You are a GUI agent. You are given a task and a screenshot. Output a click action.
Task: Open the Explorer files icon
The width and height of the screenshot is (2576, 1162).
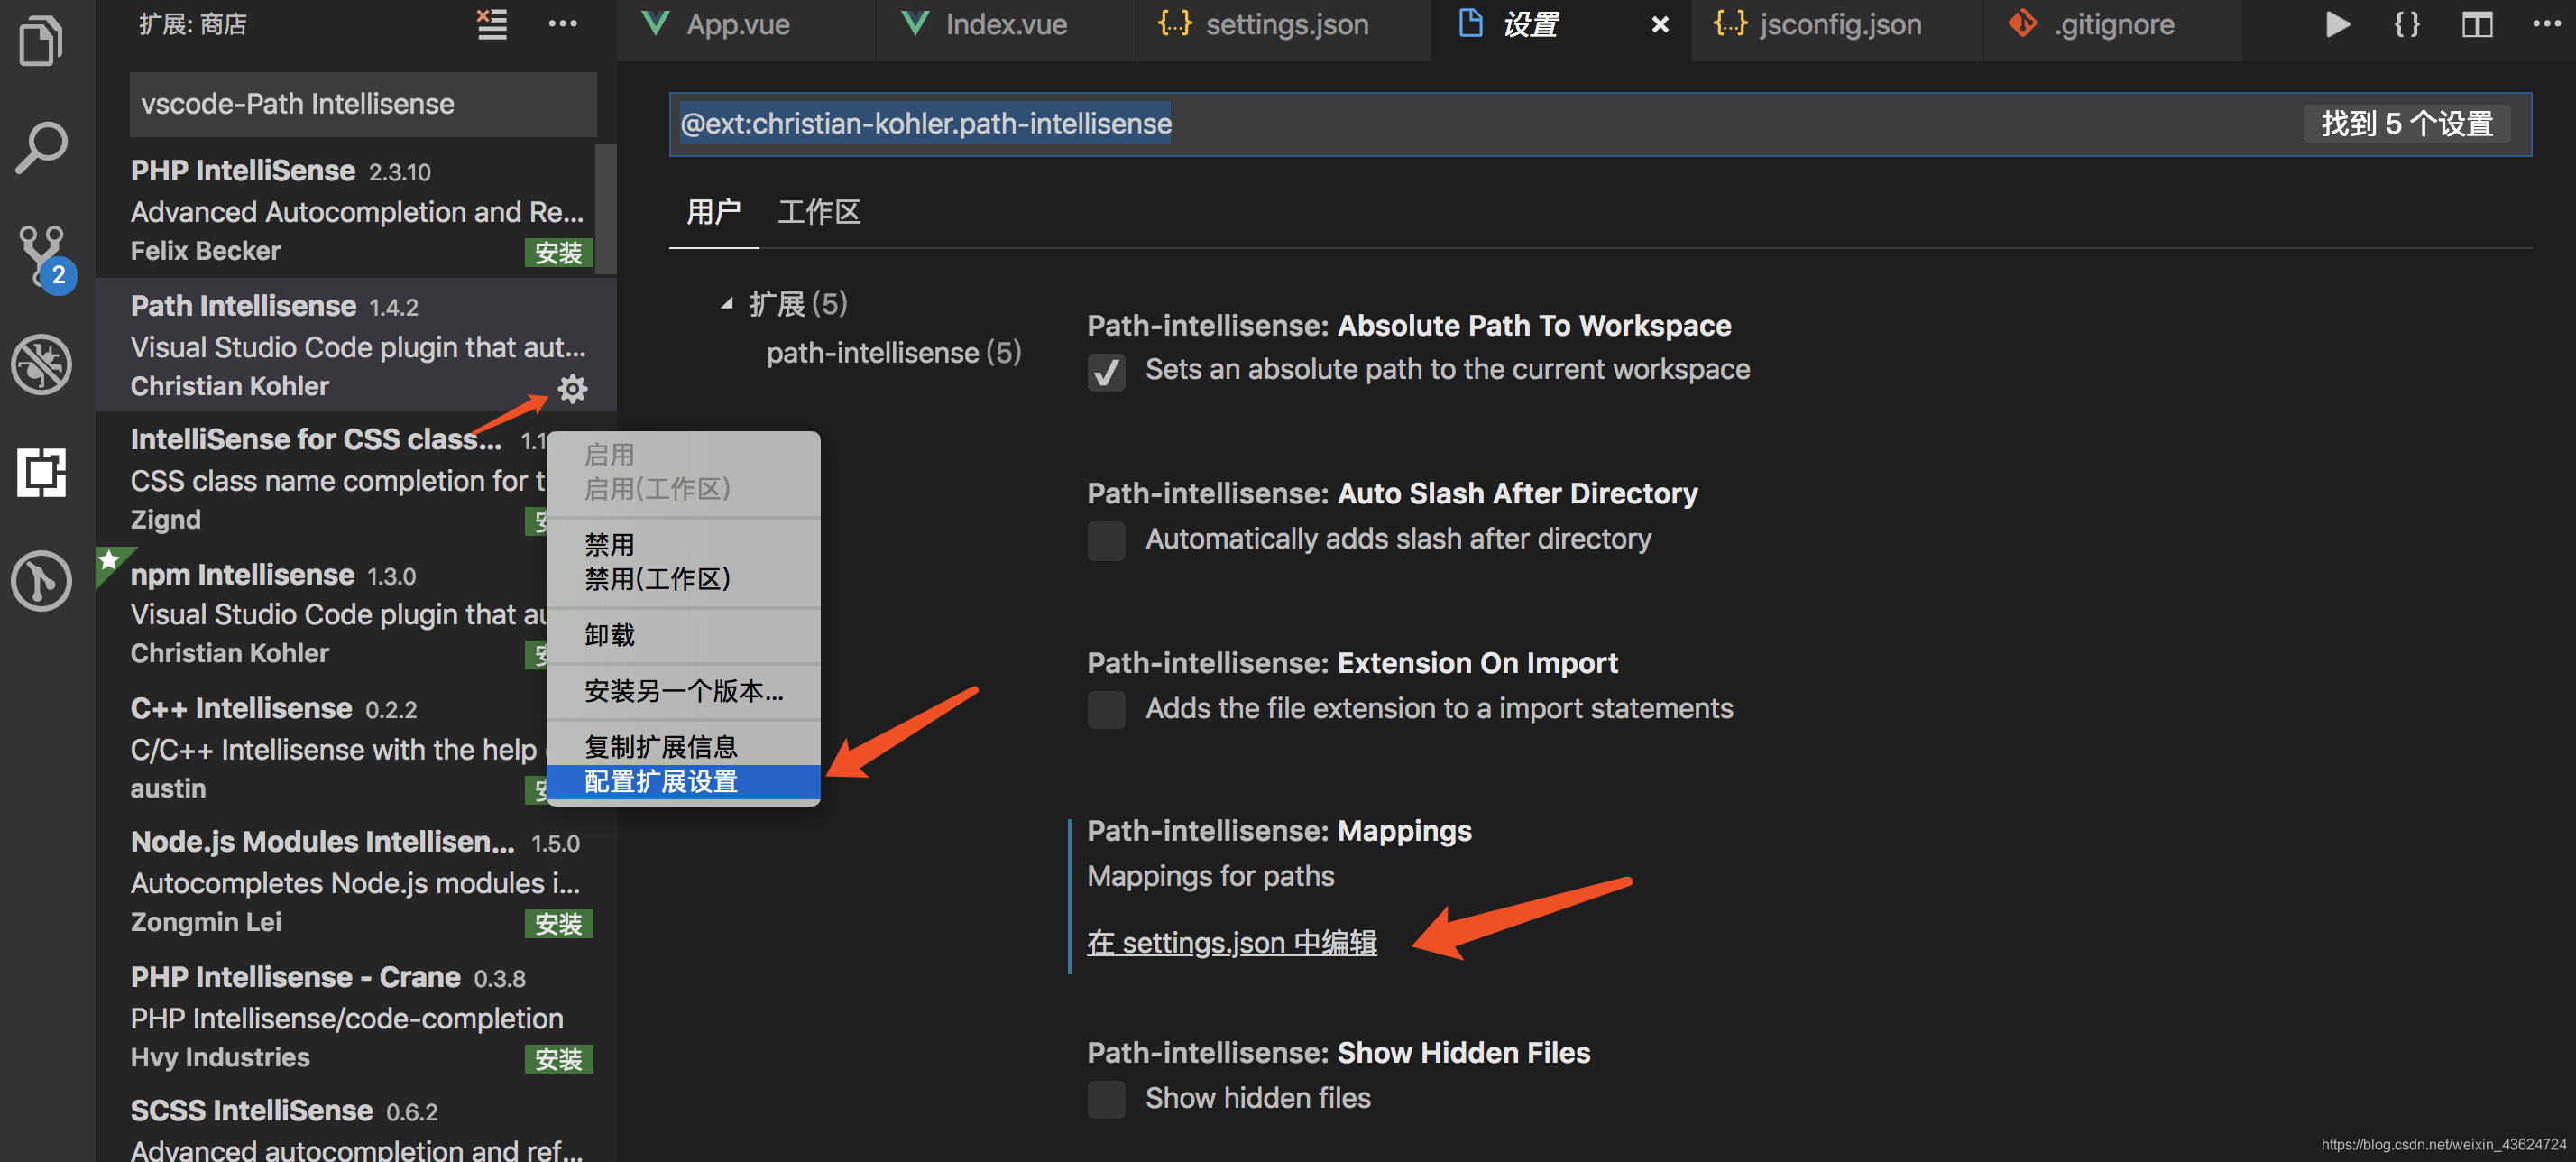(41, 41)
